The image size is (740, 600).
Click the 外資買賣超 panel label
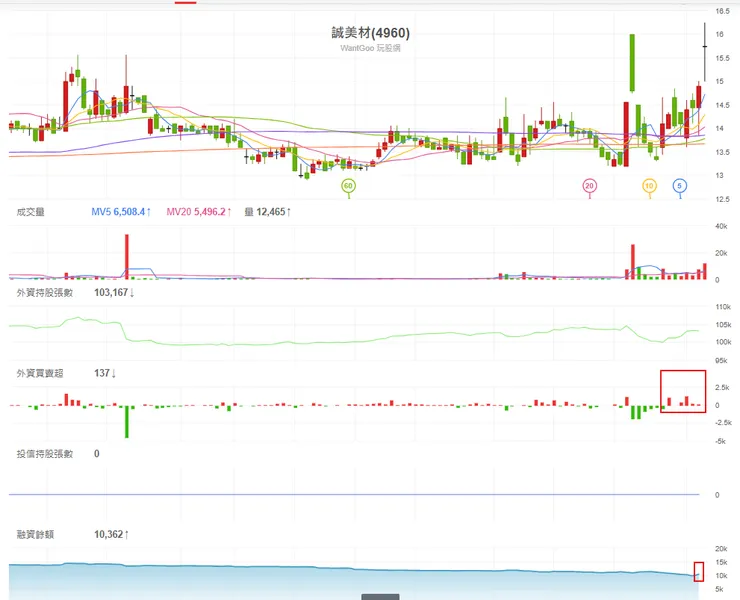click(40, 373)
